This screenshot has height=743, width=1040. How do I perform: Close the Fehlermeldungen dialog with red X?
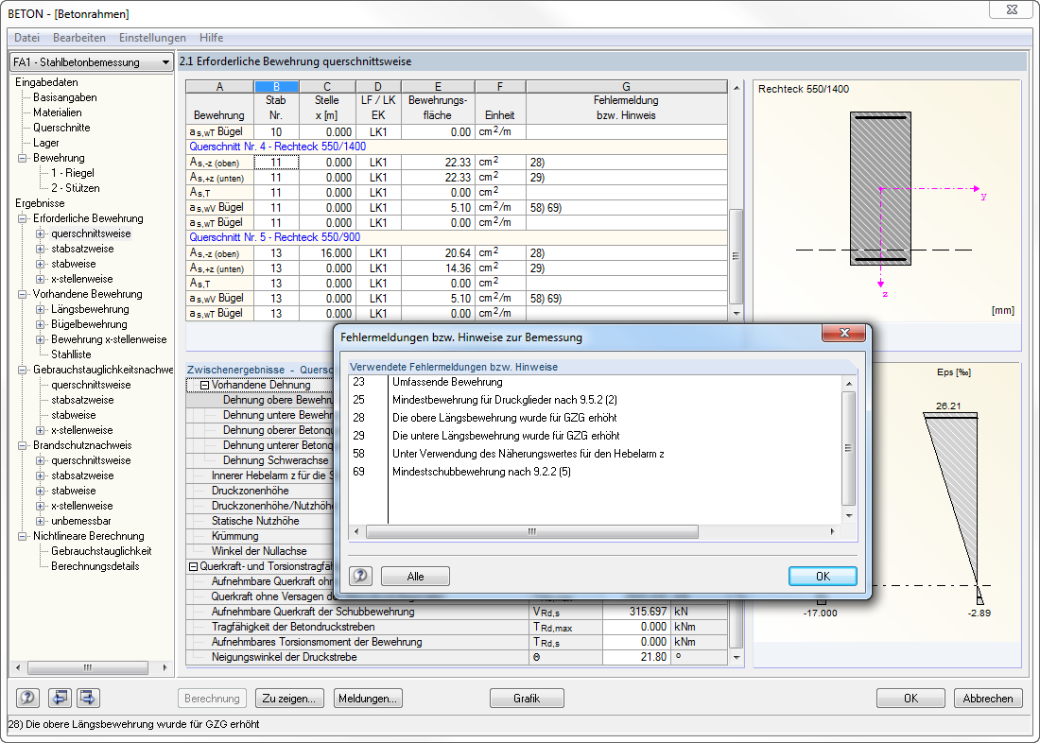point(844,332)
